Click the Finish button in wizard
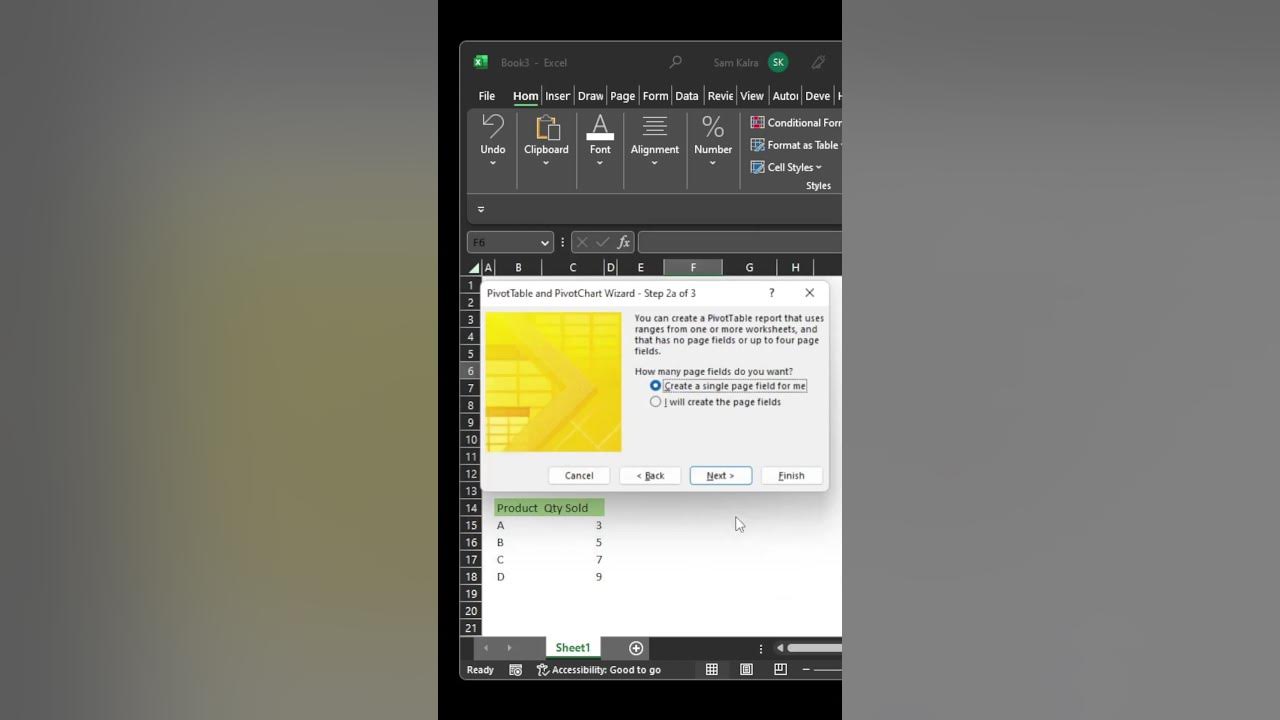The height and width of the screenshot is (720, 1280). pos(791,476)
